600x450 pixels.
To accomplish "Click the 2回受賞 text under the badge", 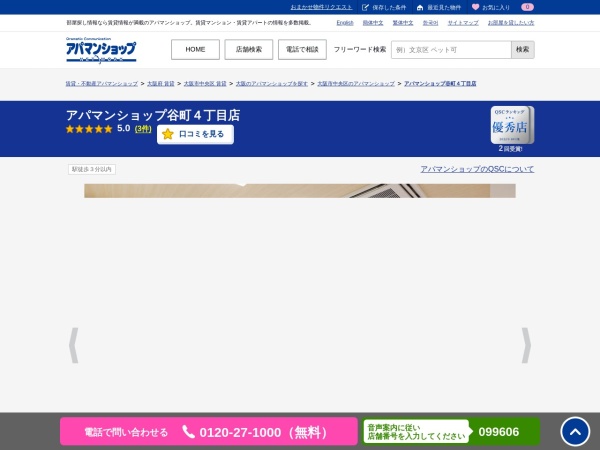I will click(x=510, y=148).
